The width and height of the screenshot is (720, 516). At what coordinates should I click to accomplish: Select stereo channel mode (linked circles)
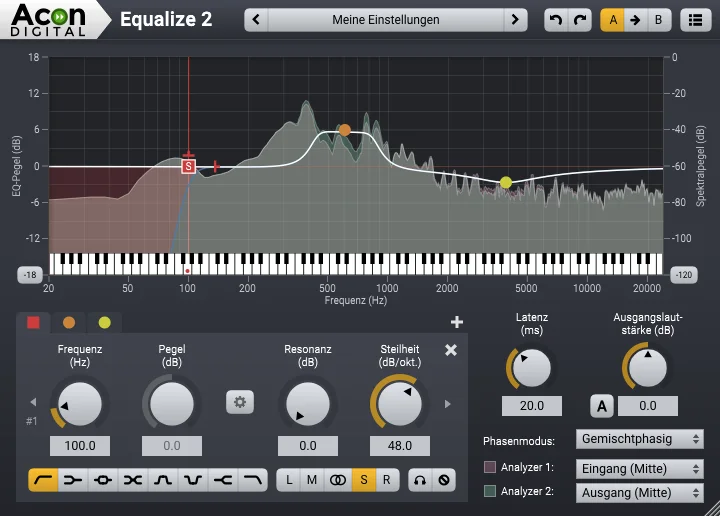click(338, 480)
